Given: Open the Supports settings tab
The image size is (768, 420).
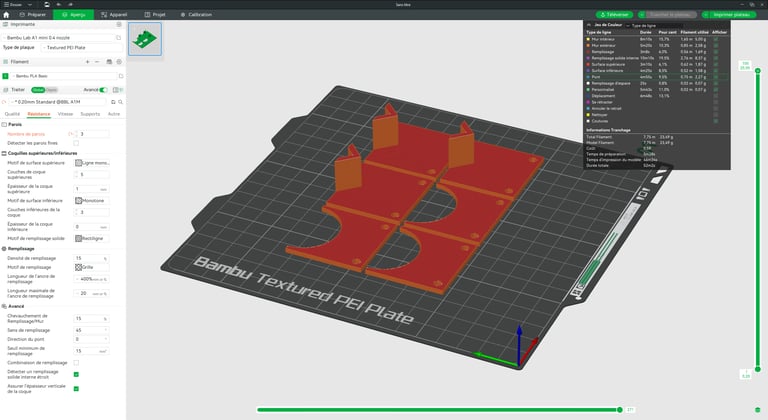Looking at the screenshot, I should pyautogui.click(x=90, y=114).
